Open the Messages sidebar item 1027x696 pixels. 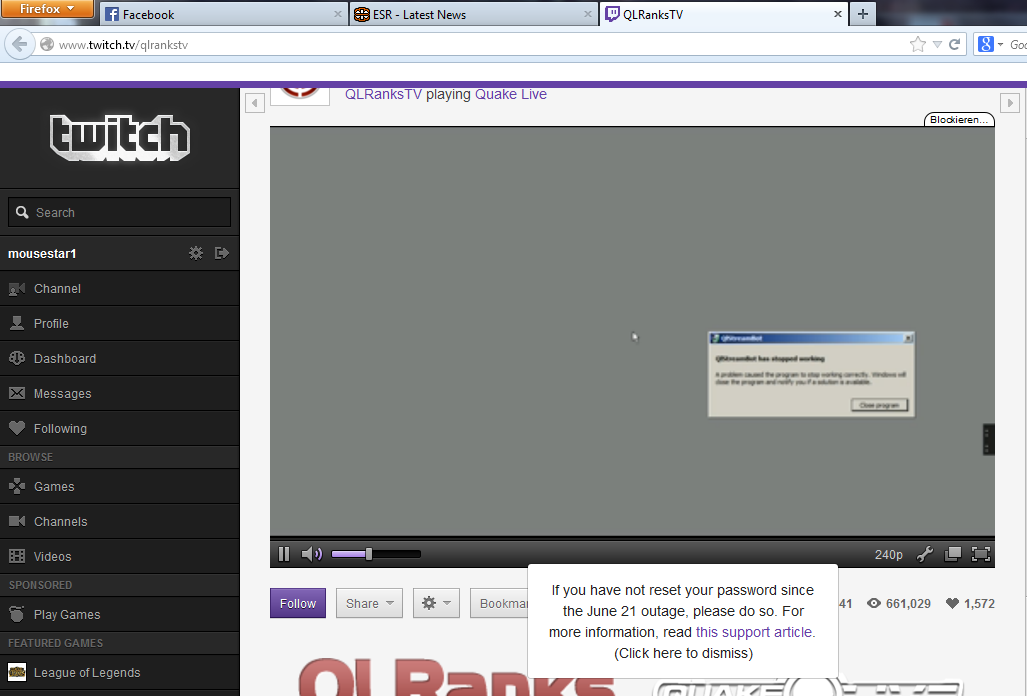[62, 394]
